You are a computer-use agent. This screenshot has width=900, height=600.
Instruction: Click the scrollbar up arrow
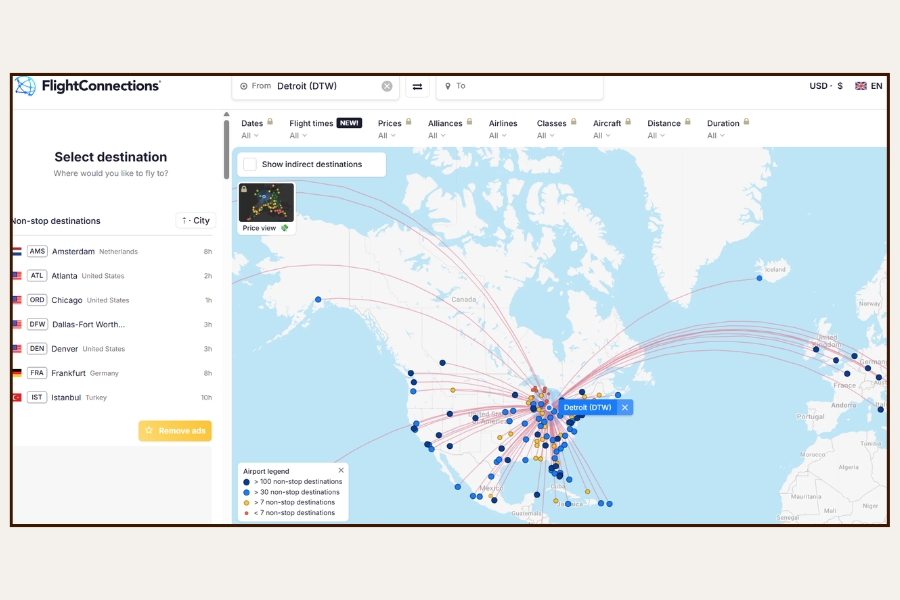click(x=226, y=114)
